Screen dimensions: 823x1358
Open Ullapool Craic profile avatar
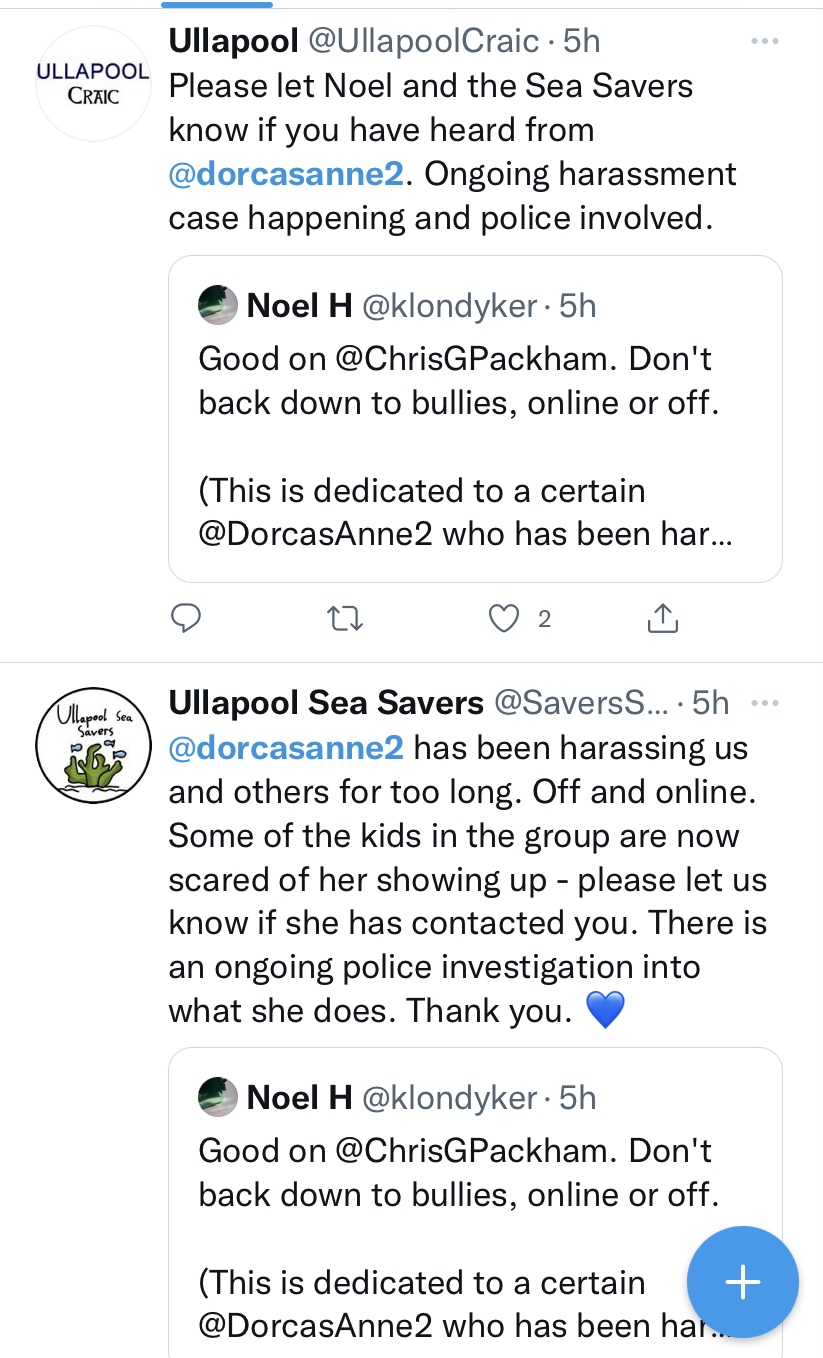coord(93,84)
